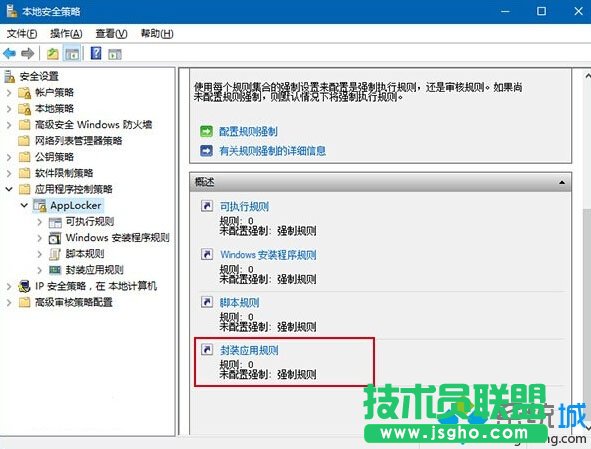Select 软件限制策略 in tree
Image resolution: width=591 pixels, height=449 pixels.
[64, 173]
